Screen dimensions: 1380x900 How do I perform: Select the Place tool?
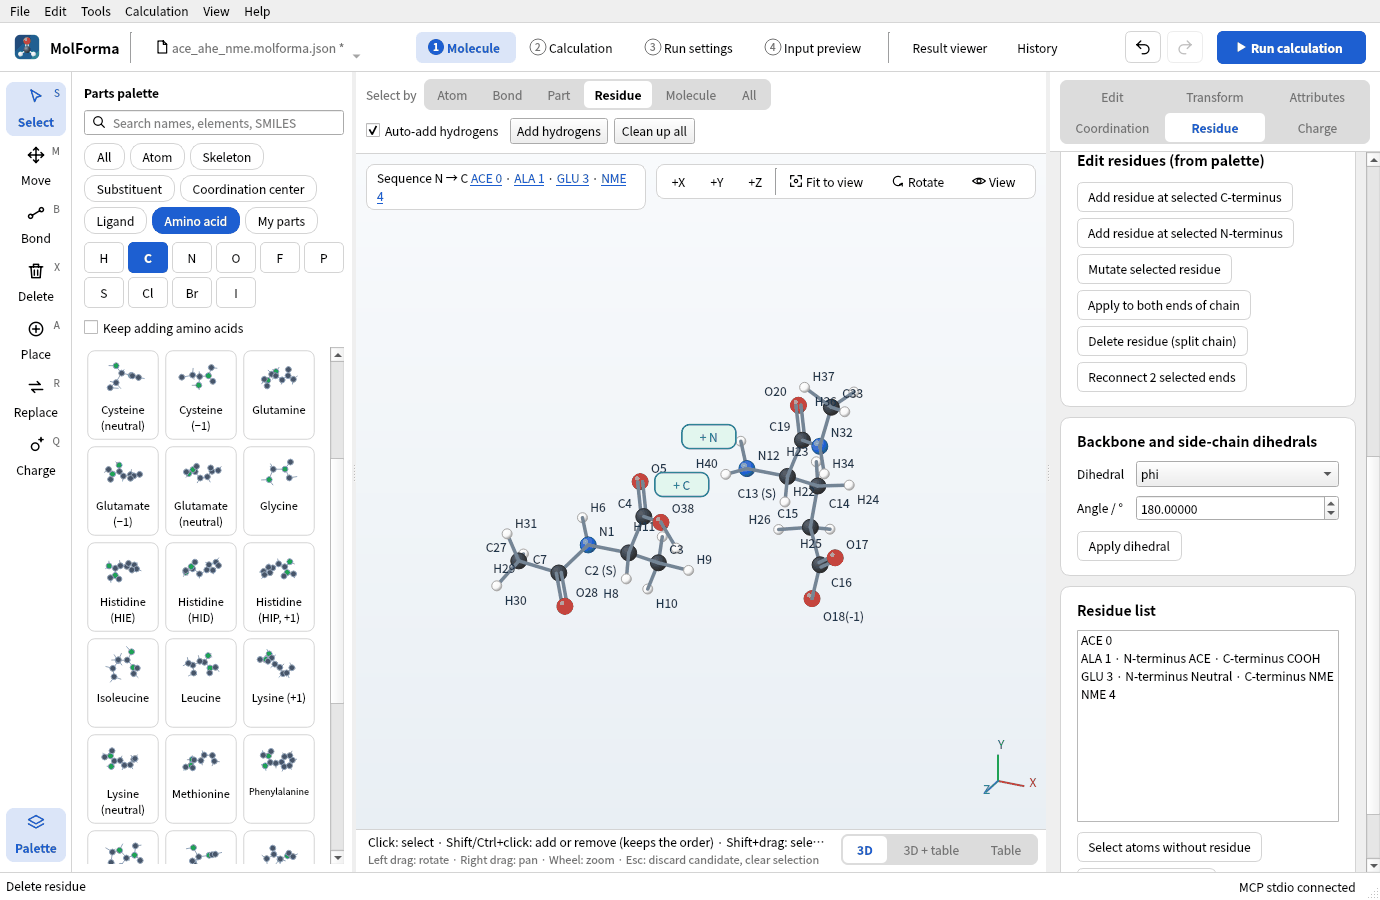tap(36, 340)
